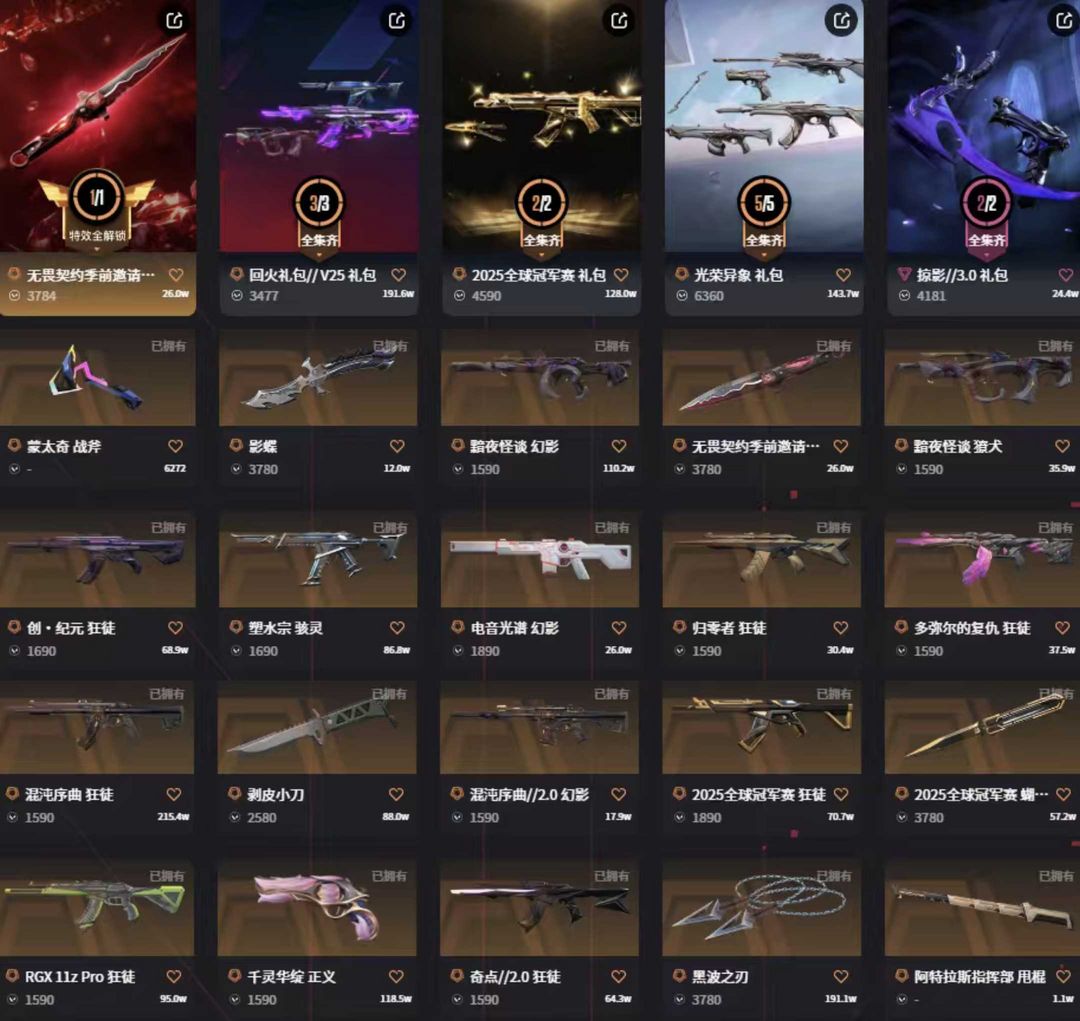Viewport: 1080px width, 1021px height.
Task: Expand arrow under 5/5 全集齐 badge
Action: point(764,256)
